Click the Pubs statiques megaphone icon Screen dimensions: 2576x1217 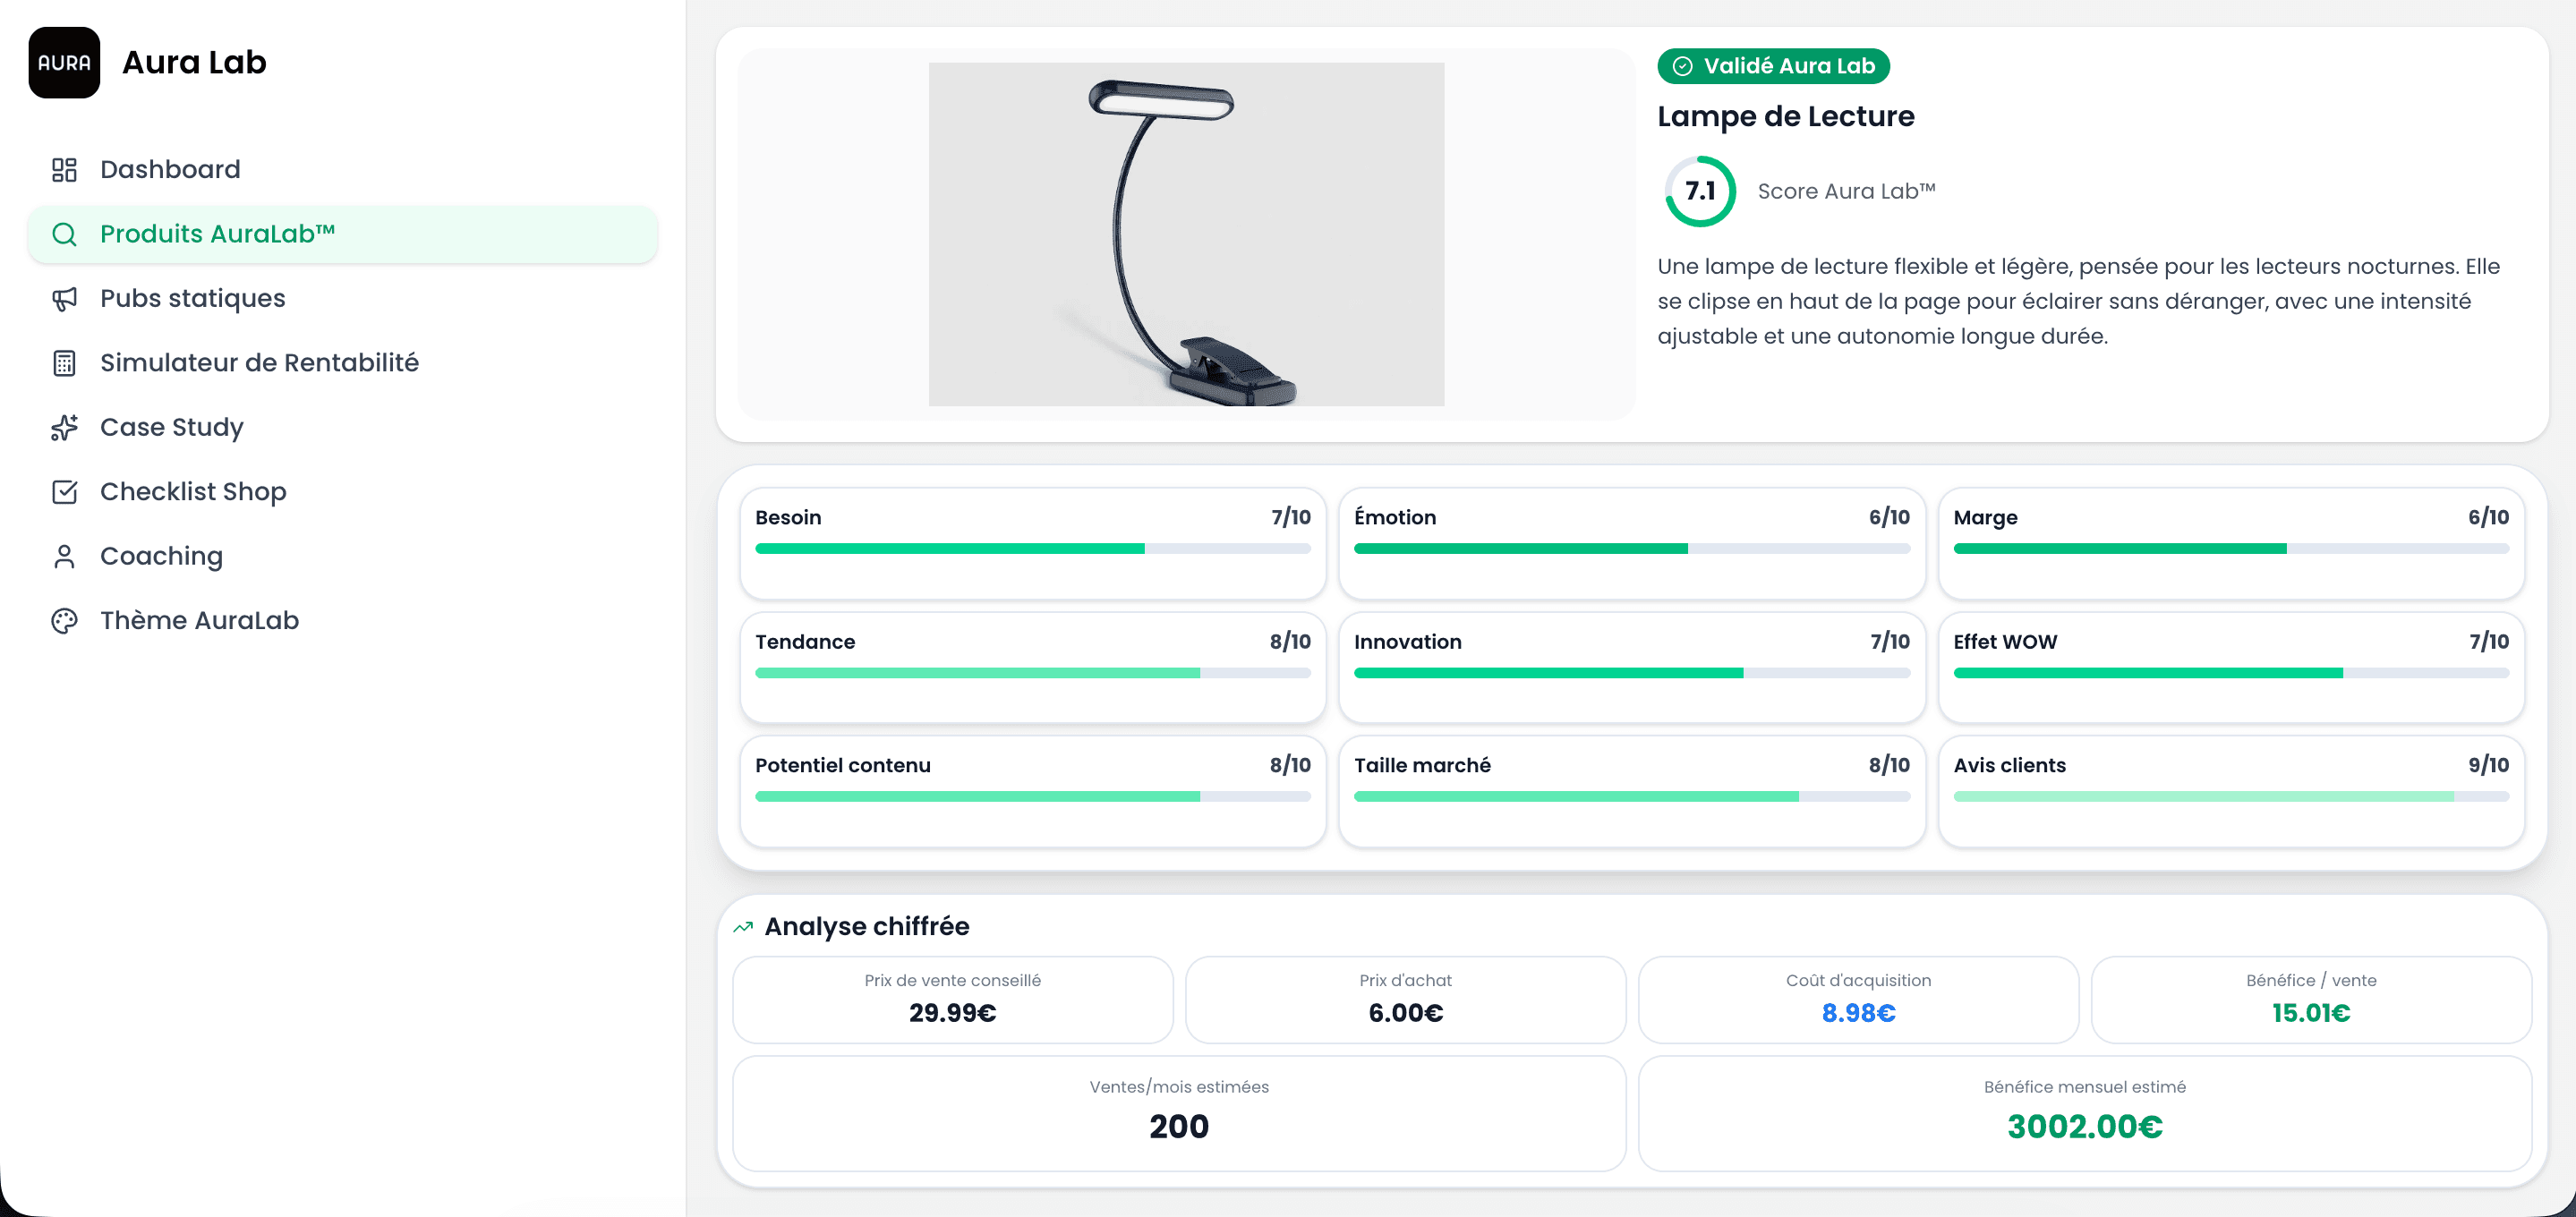(64, 298)
